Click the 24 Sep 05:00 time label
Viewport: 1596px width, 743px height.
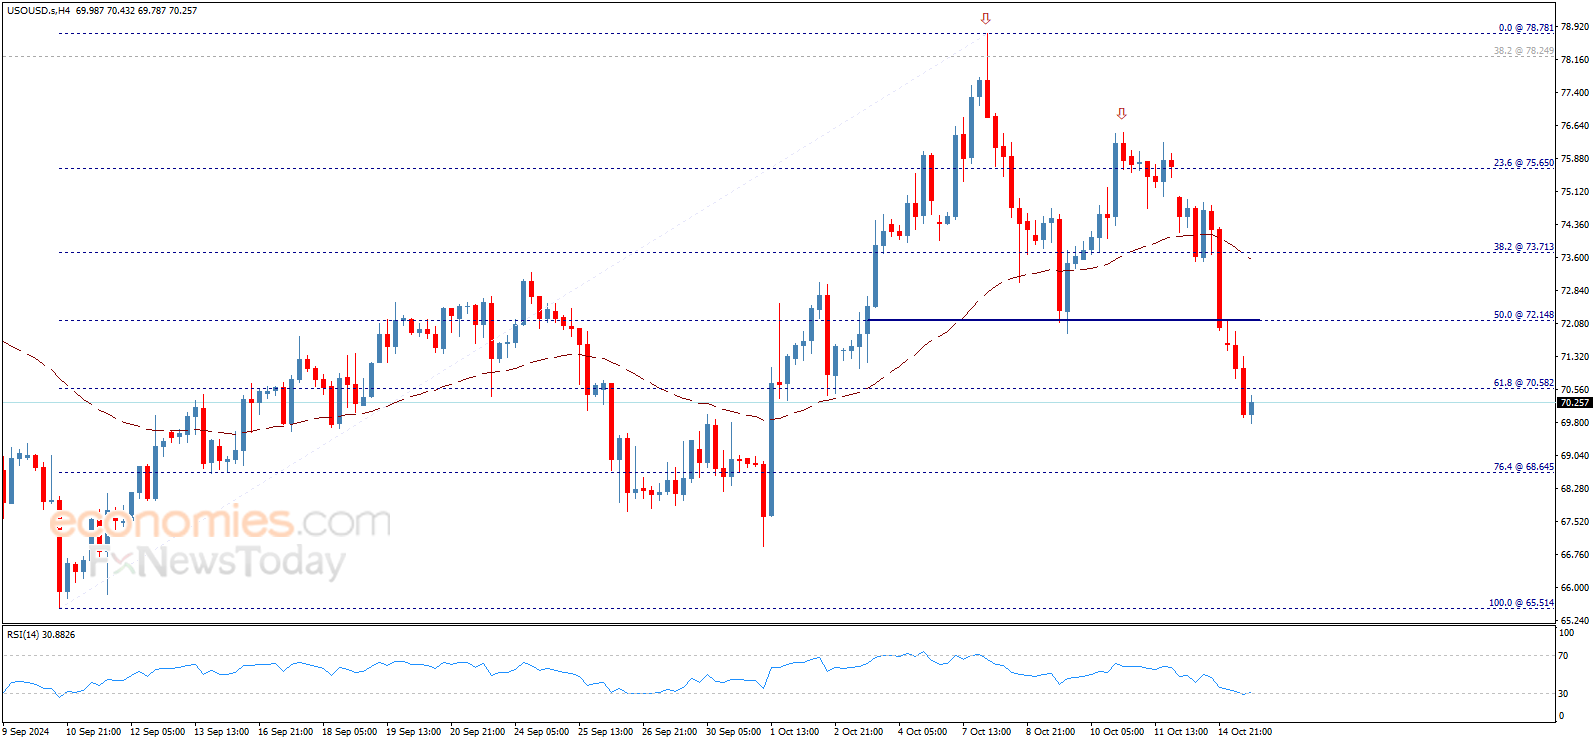pyautogui.click(x=541, y=732)
